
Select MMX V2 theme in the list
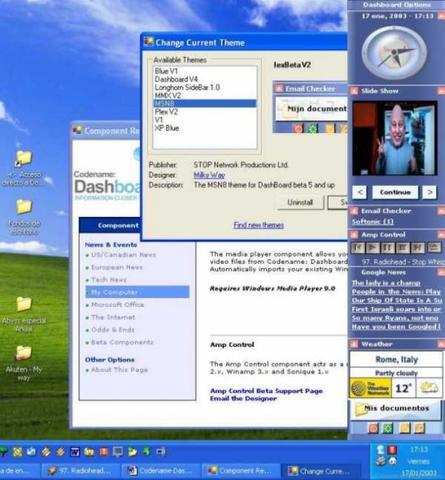204,95
